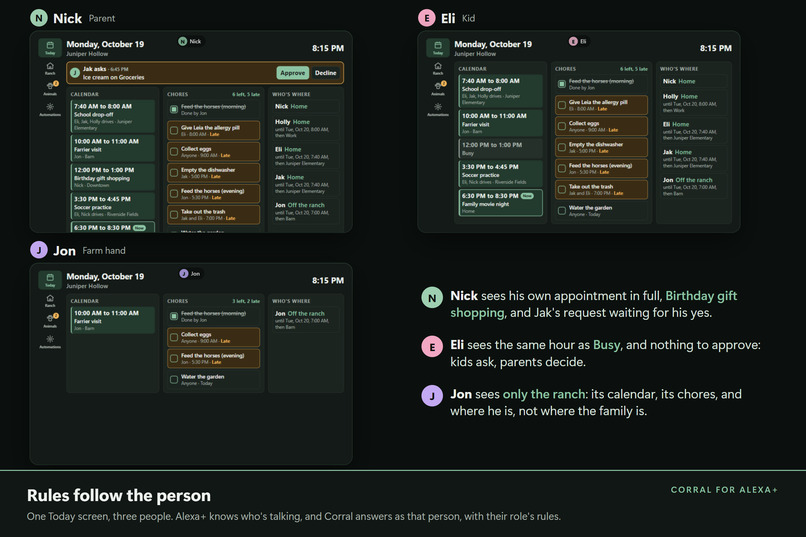Click the 8:15 PM clock in Eli's panel
The width and height of the screenshot is (806, 537).
(x=716, y=48)
